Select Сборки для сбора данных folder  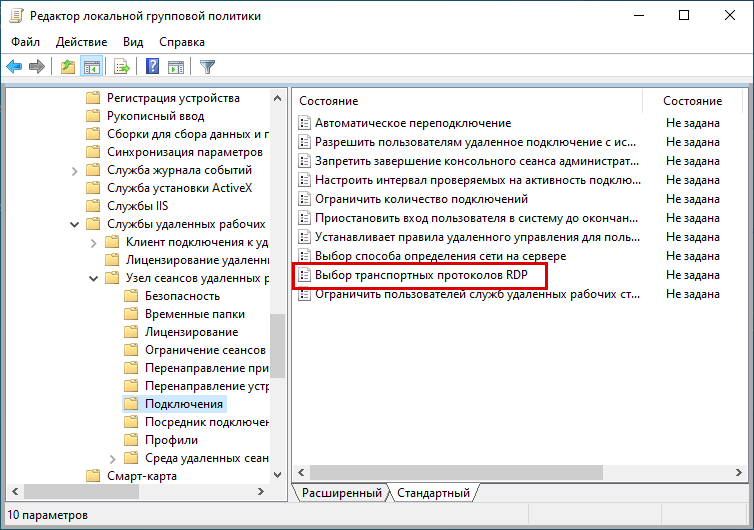188,134
